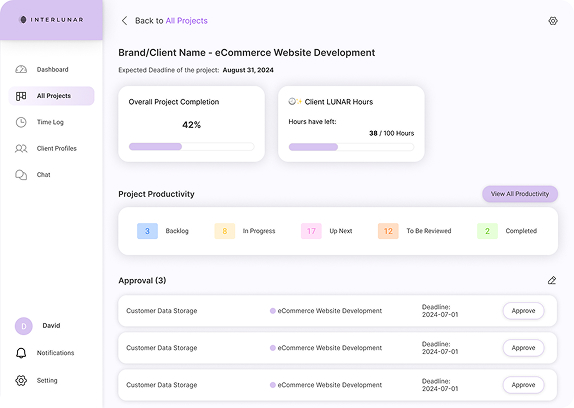Approve the third Customer Data Storage row

tap(523, 385)
